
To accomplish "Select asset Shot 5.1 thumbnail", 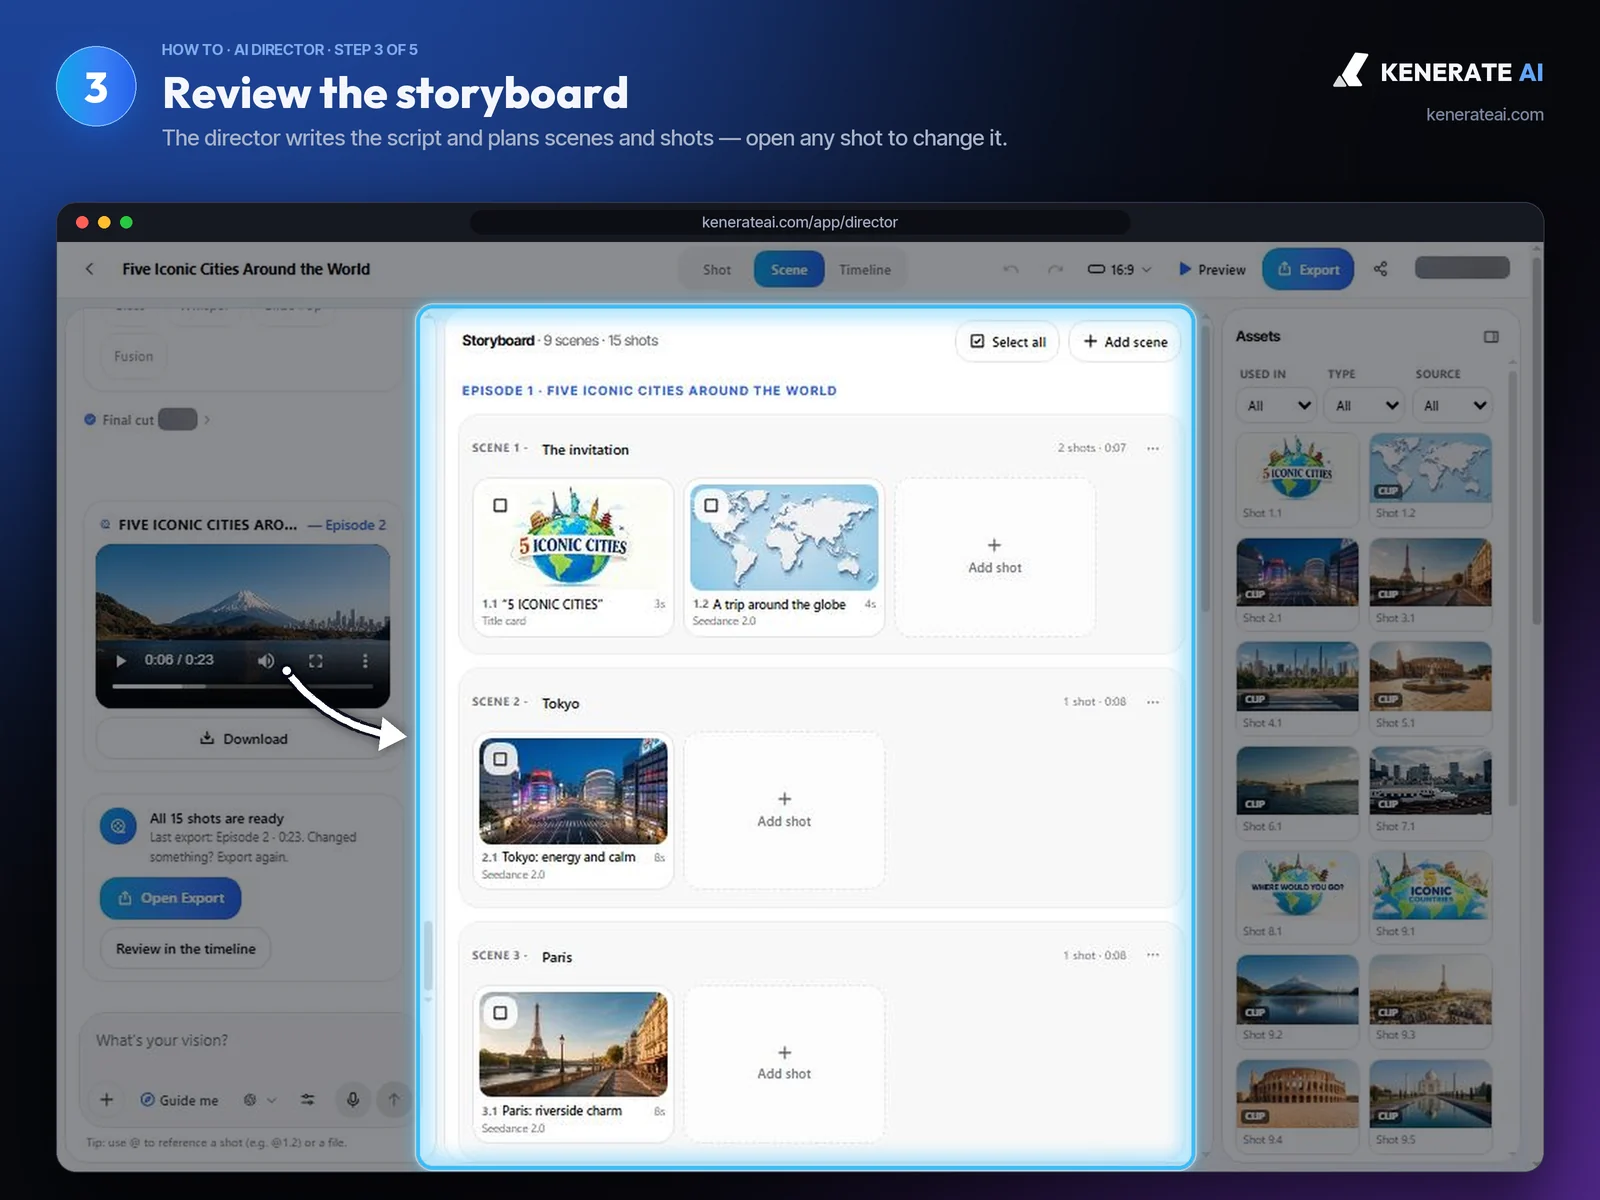I will [1430, 677].
